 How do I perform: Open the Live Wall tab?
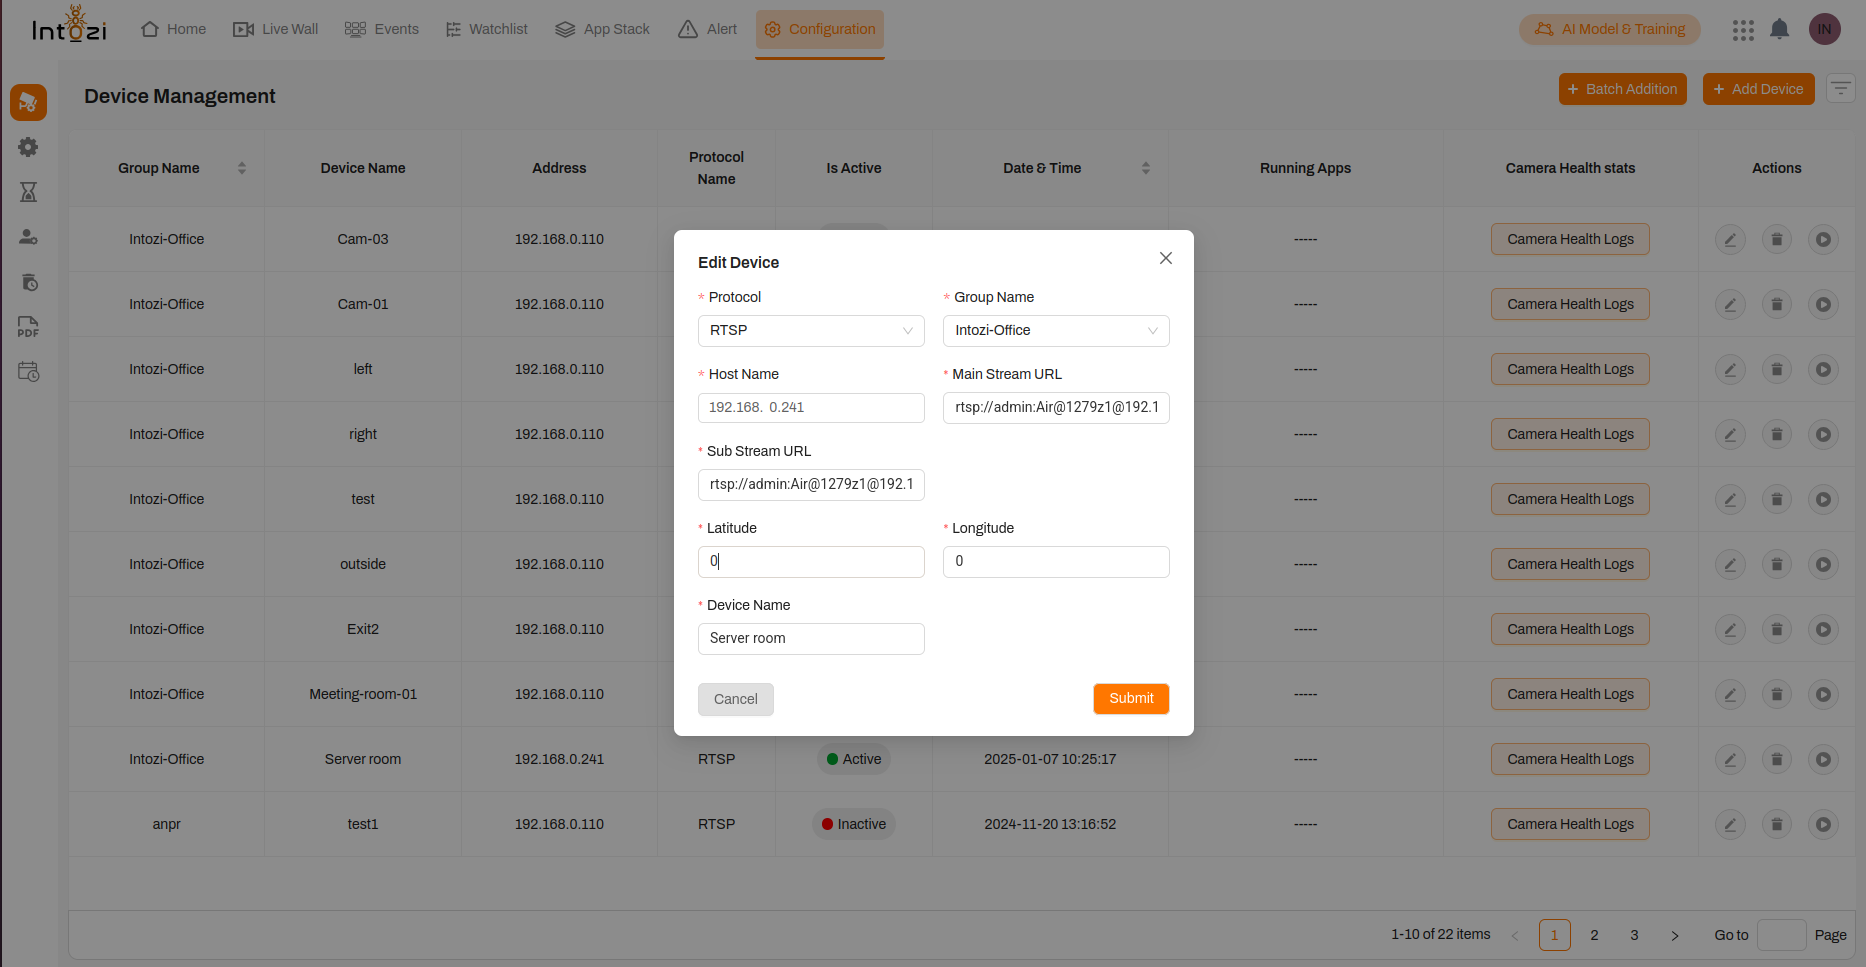(276, 29)
